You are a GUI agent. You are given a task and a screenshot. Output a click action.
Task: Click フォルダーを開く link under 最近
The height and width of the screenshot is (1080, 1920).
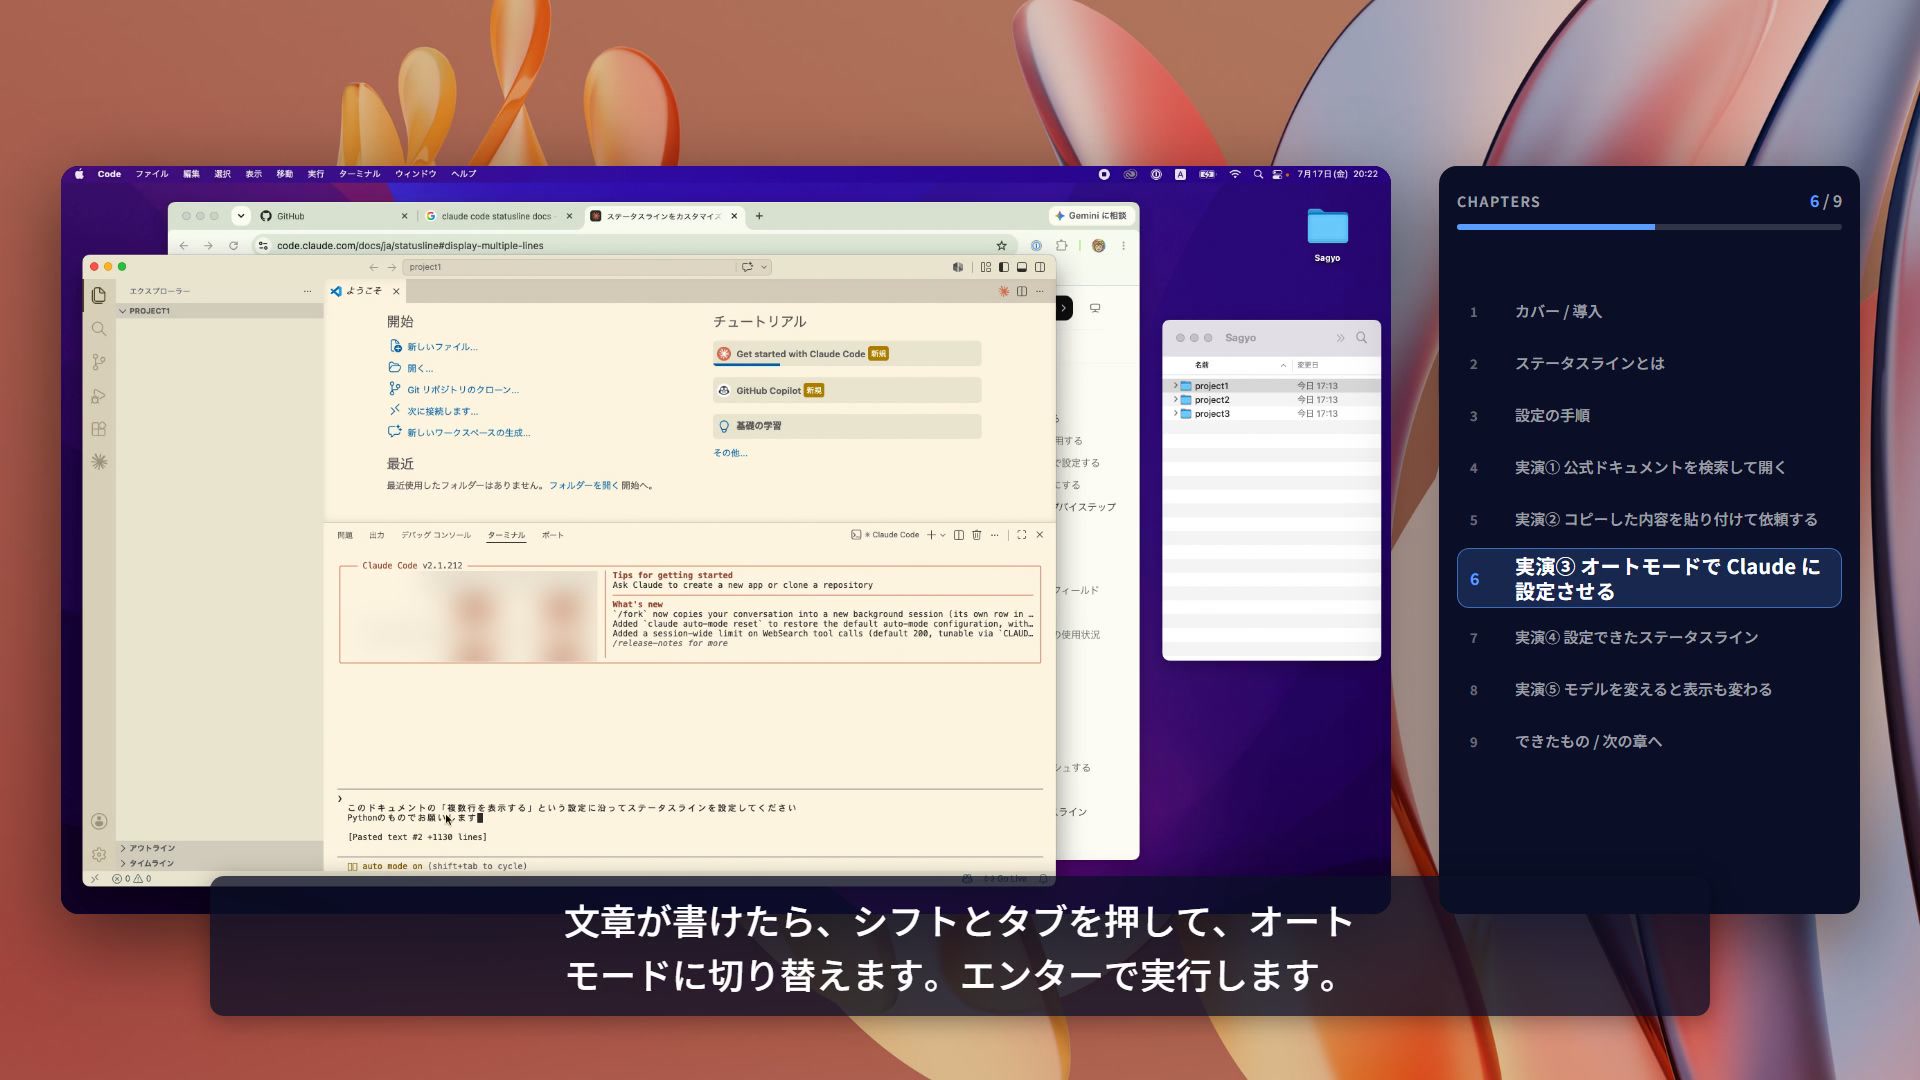(583, 486)
